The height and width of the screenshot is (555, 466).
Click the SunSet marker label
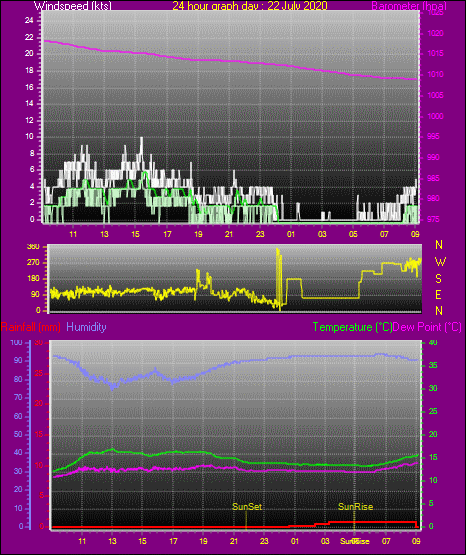coord(247,507)
